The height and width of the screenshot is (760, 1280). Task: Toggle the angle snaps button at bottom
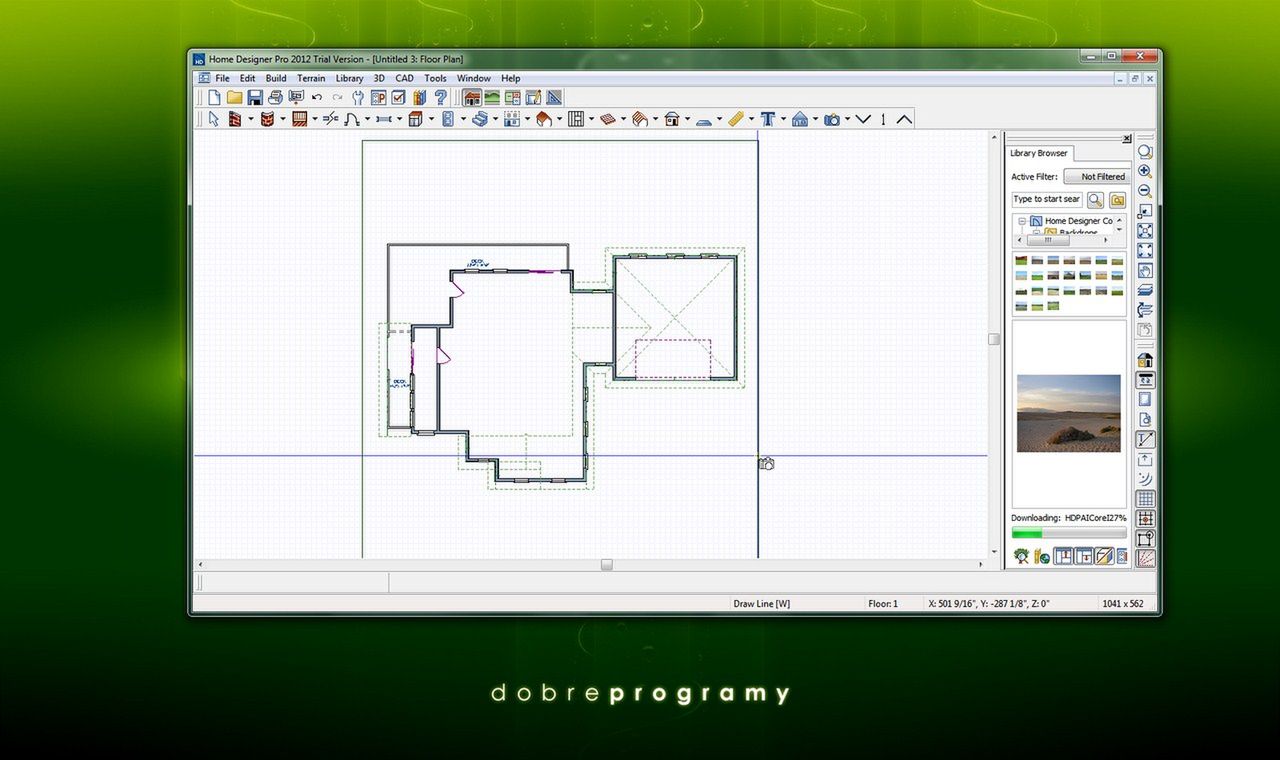1145,558
